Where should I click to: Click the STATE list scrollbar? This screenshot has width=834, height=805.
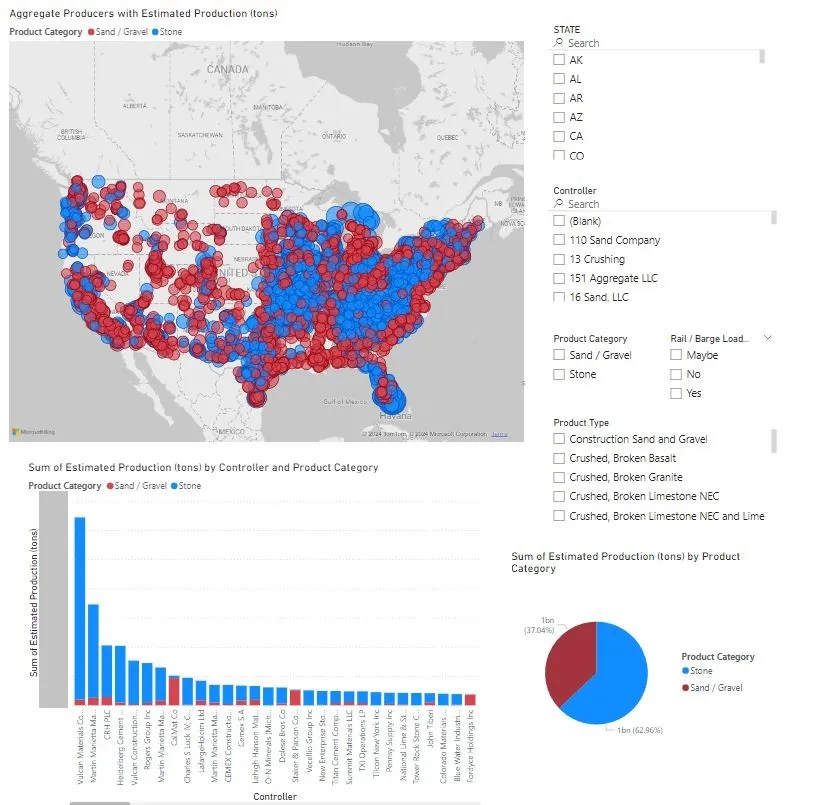tap(762, 56)
